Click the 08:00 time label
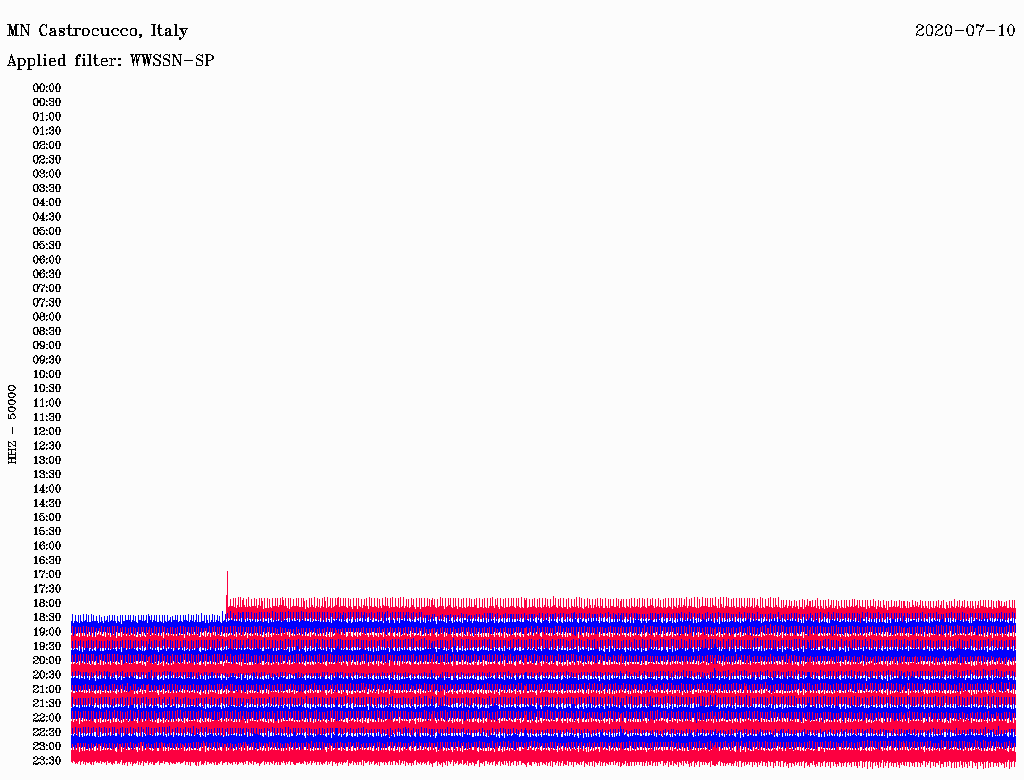1024x780 pixels. (47, 317)
